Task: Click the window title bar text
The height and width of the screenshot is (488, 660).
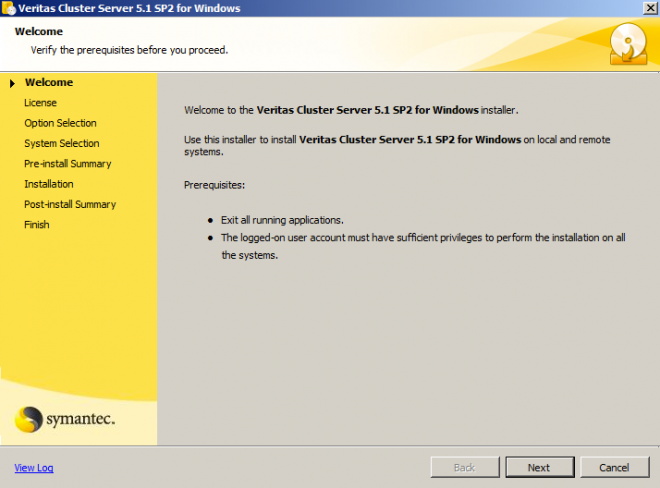Action: pos(129,8)
